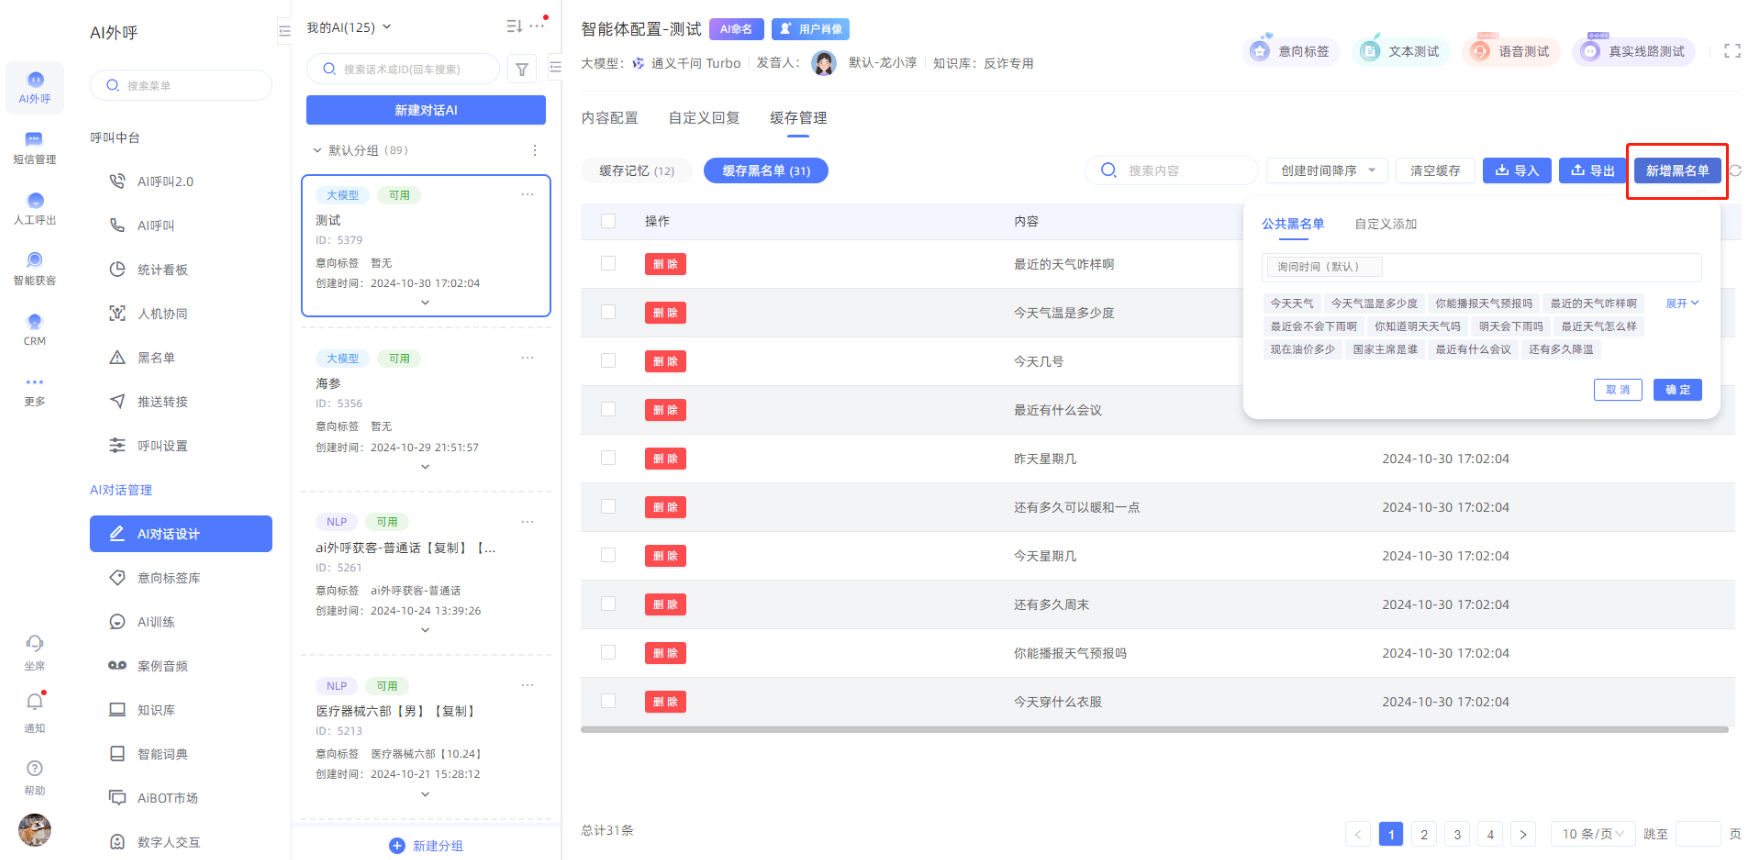This screenshot has height=860, width=1753.
Task: Click the 新建对话AI button
Action: 426,110
